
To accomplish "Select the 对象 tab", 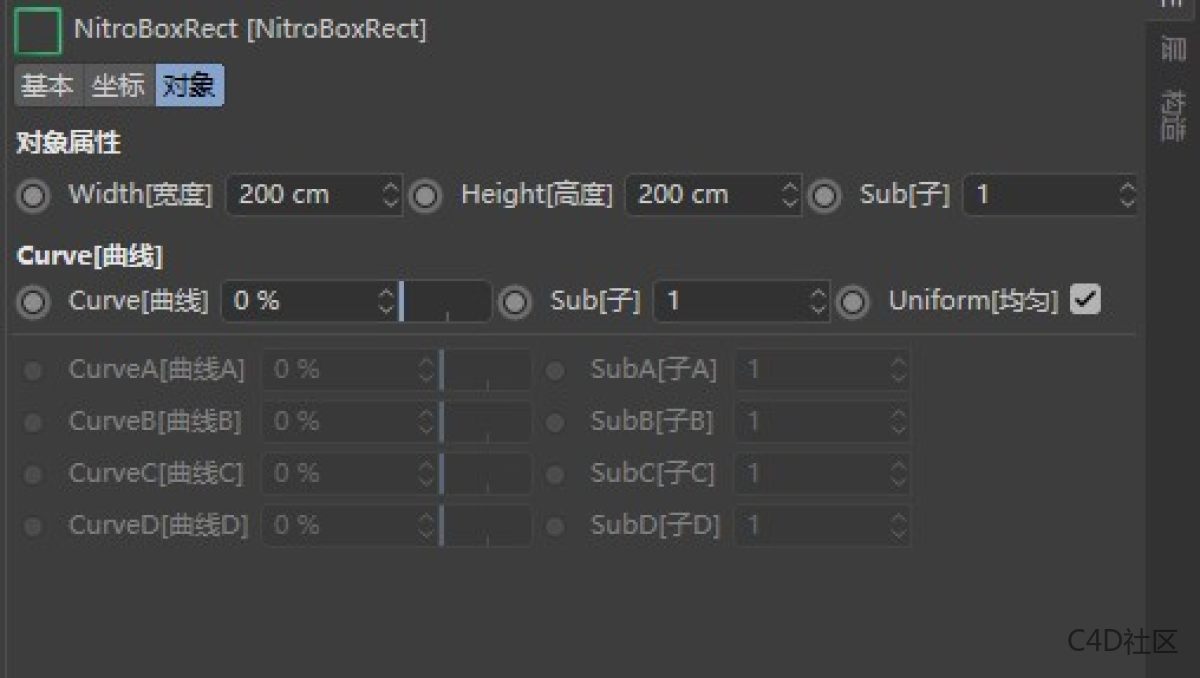I will pyautogui.click(x=188, y=85).
